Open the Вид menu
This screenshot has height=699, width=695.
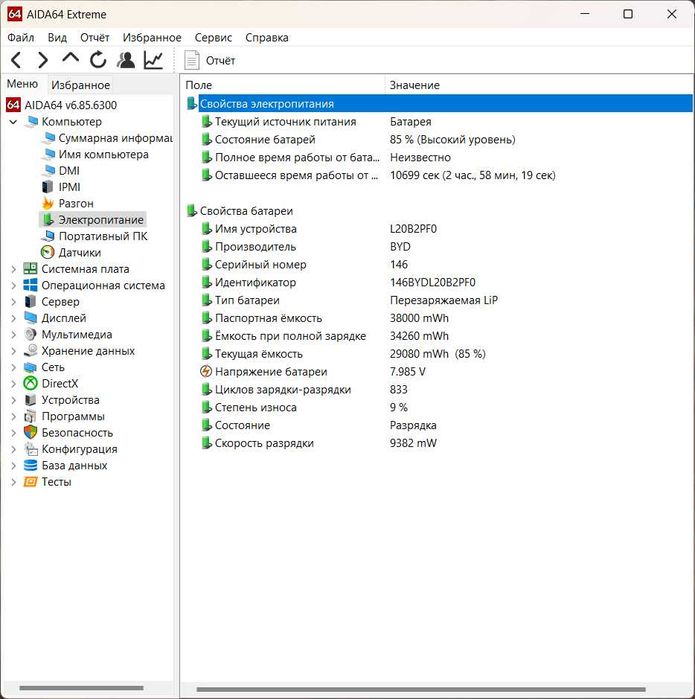57,37
